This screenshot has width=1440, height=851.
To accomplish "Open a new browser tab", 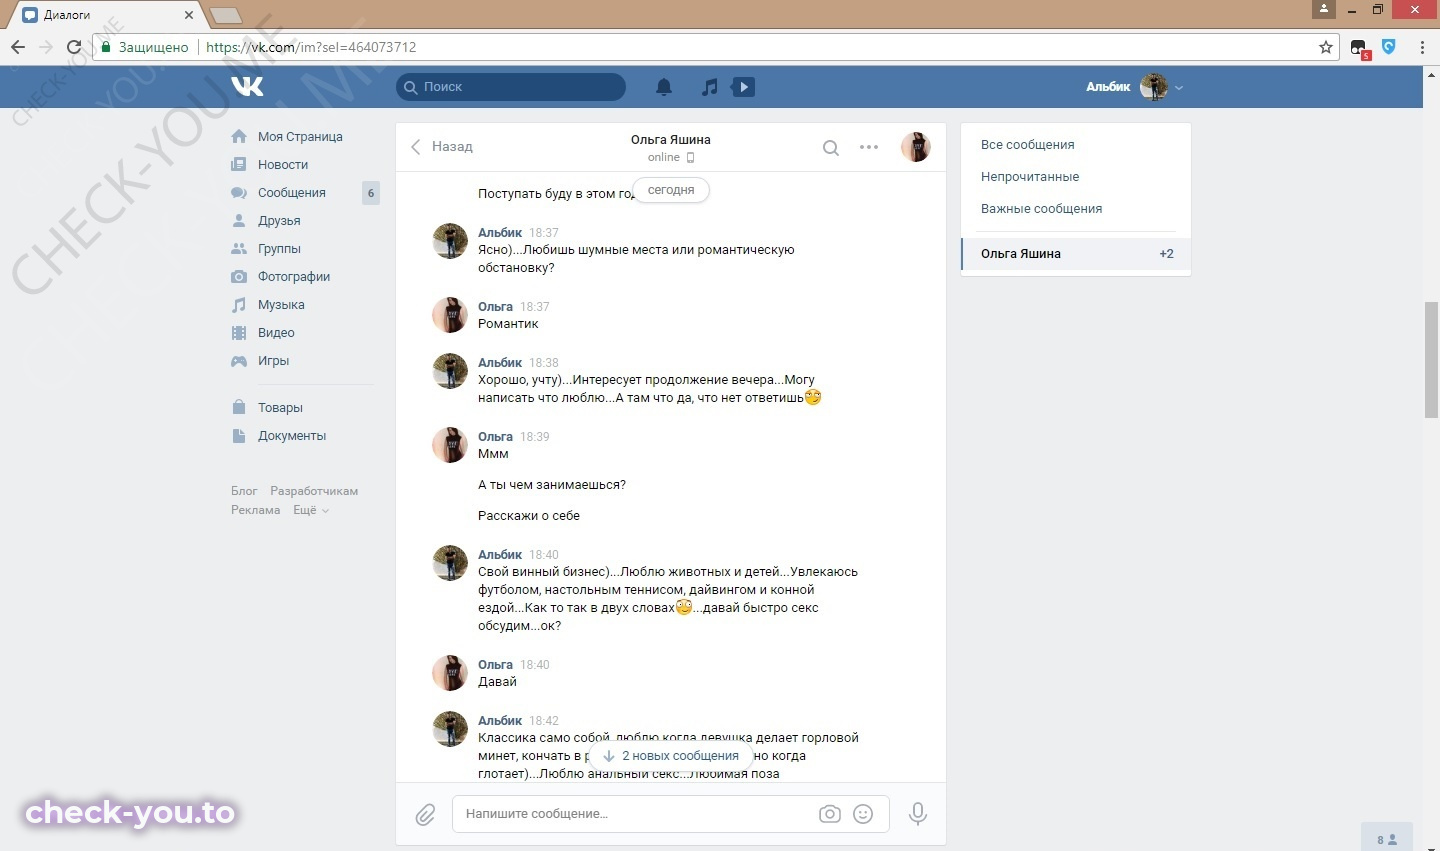I will (226, 15).
